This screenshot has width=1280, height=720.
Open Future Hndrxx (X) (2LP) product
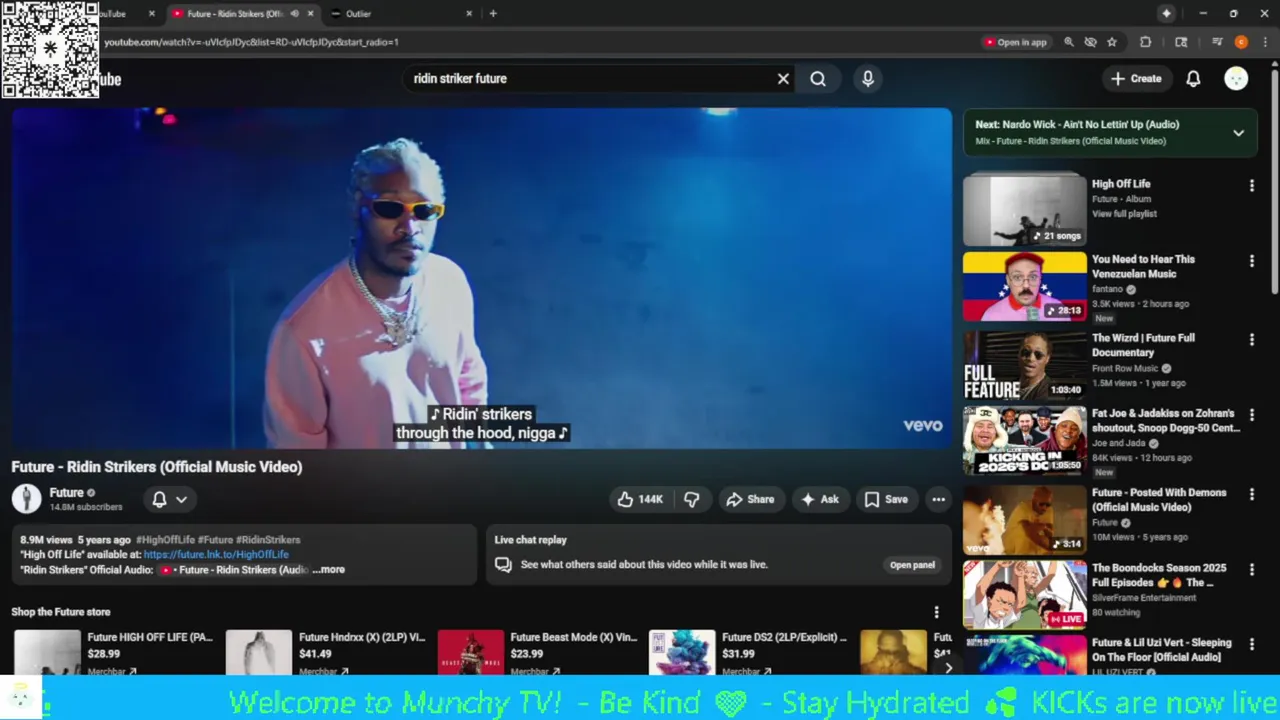(325, 652)
